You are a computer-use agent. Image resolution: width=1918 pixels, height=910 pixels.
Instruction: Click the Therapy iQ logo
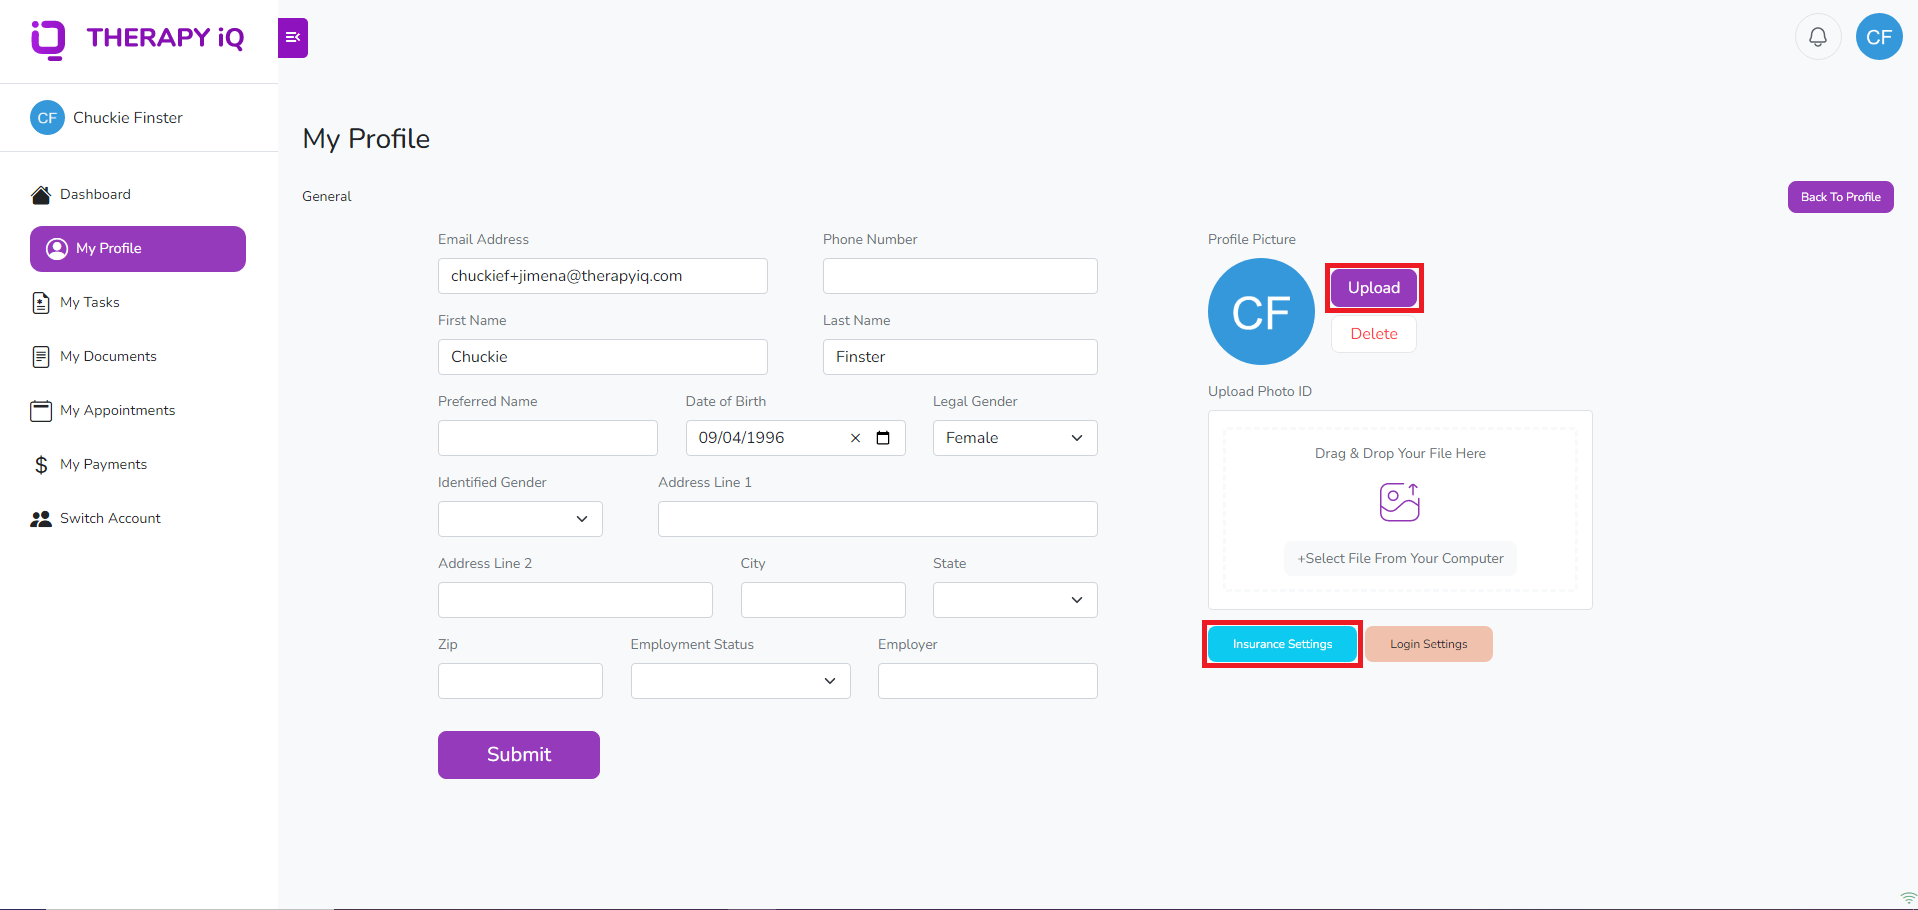tap(138, 39)
